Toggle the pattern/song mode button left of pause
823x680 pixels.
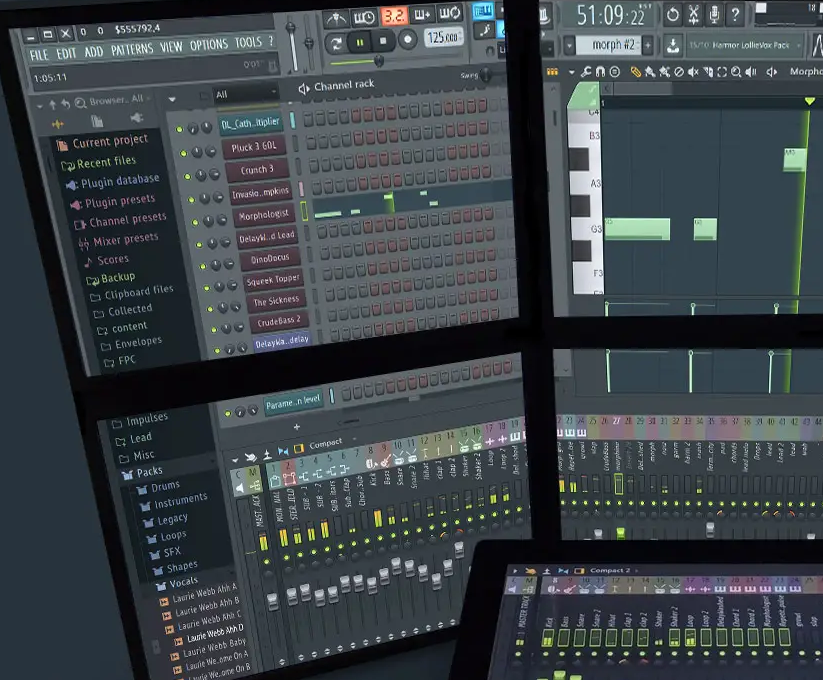336,44
